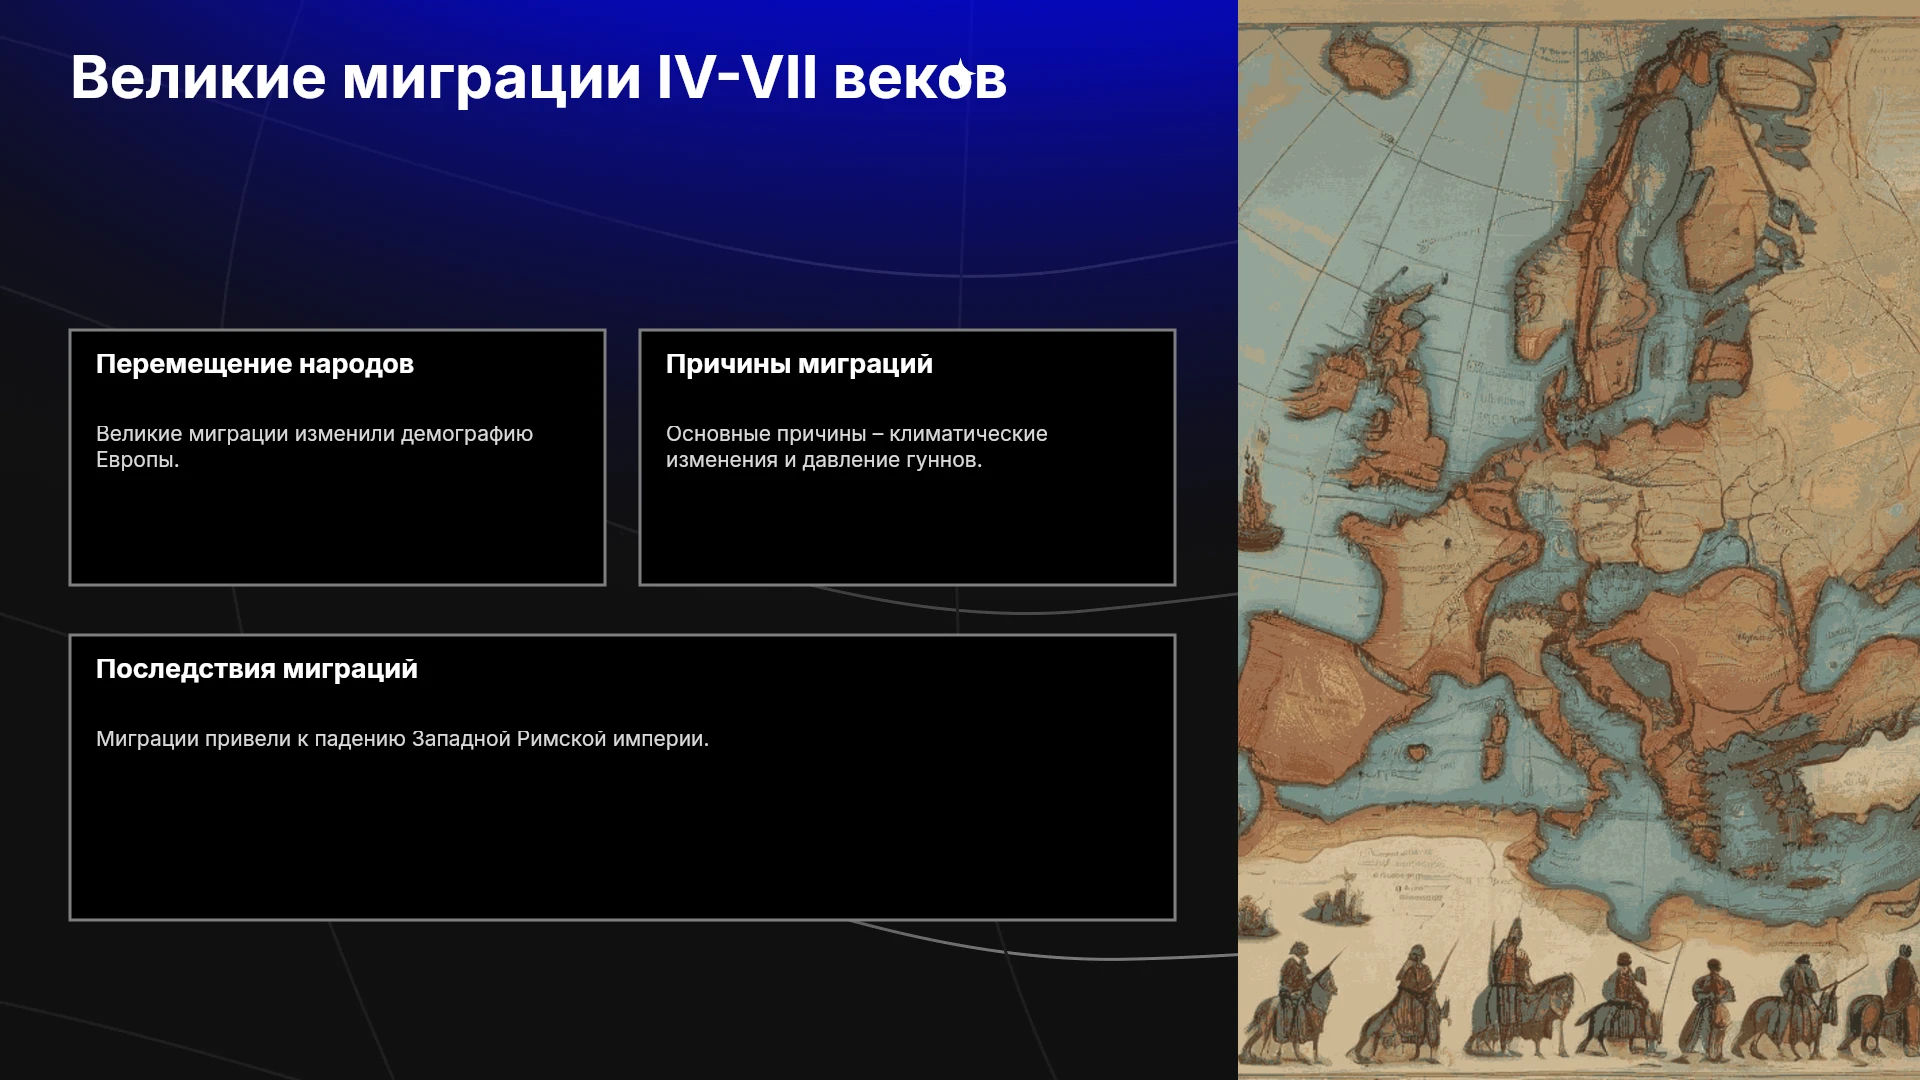Click the old Europe map image
This screenshot has width=1920, height=1080.
click(x=1579, y=540)
